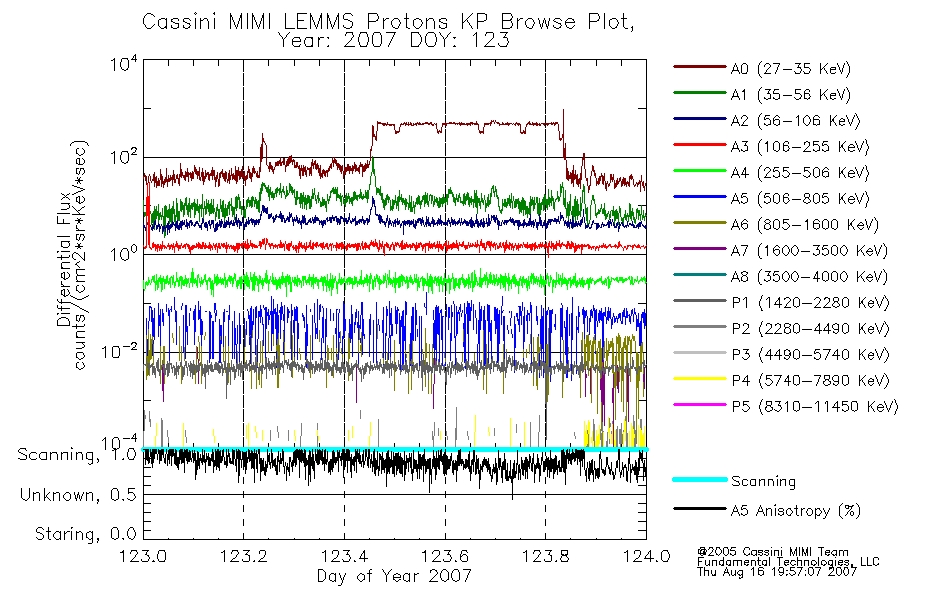Click the x-axis tick label 123.2
This screenshot has width=950, height=600.
(244, 556)
